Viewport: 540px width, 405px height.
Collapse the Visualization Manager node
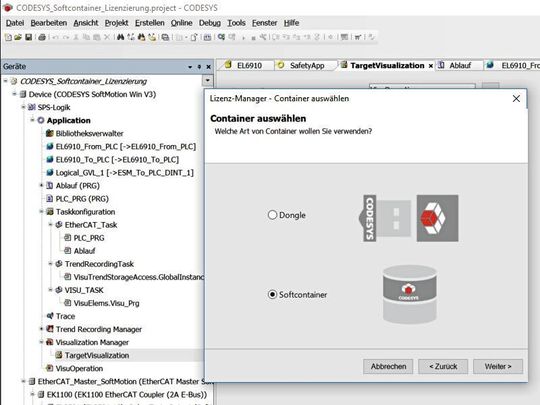tap(41, 342)
